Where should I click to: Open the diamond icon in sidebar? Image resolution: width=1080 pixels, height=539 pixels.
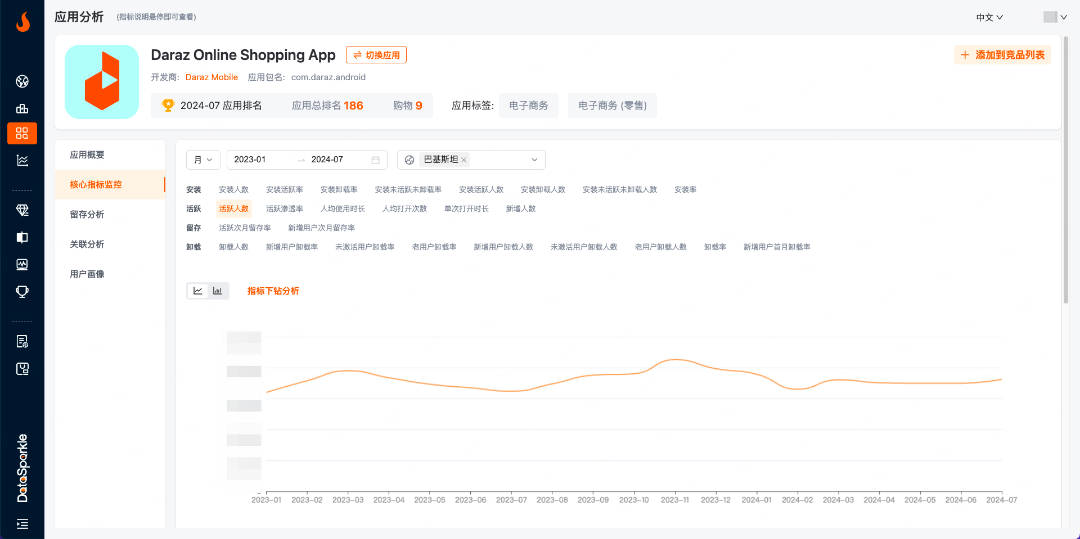click(22, 211)
